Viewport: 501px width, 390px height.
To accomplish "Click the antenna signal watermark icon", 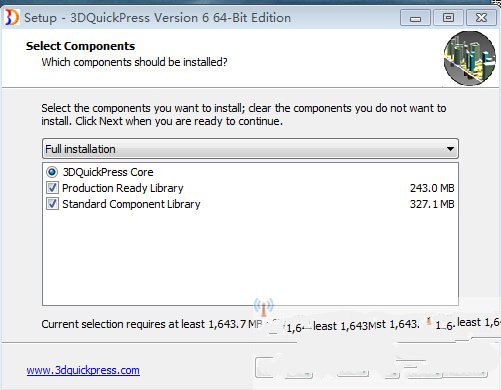I will tap(263, 307).
